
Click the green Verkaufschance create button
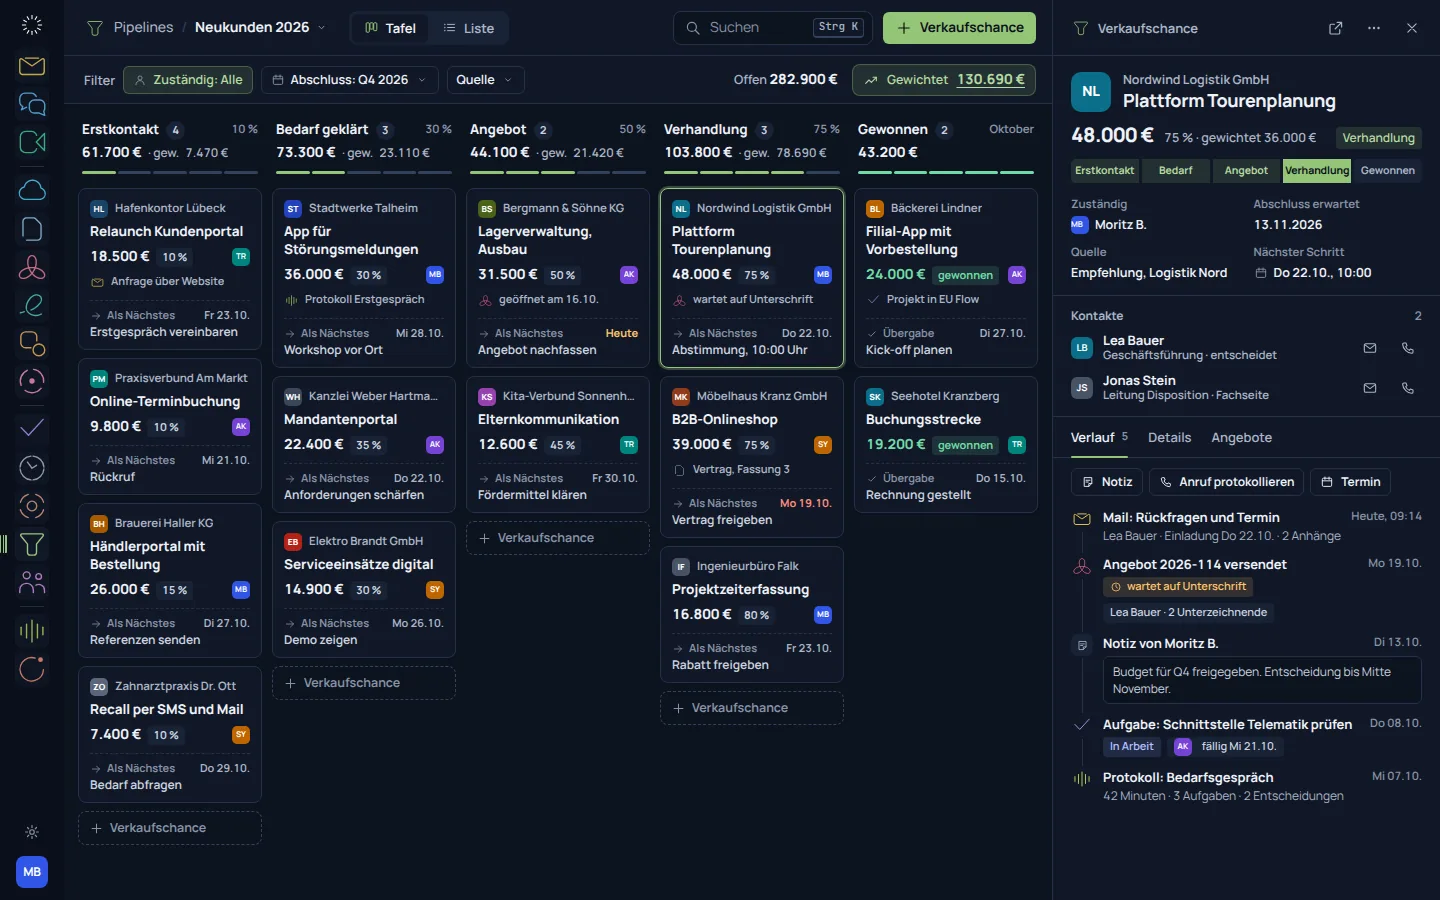pos(959,28)
